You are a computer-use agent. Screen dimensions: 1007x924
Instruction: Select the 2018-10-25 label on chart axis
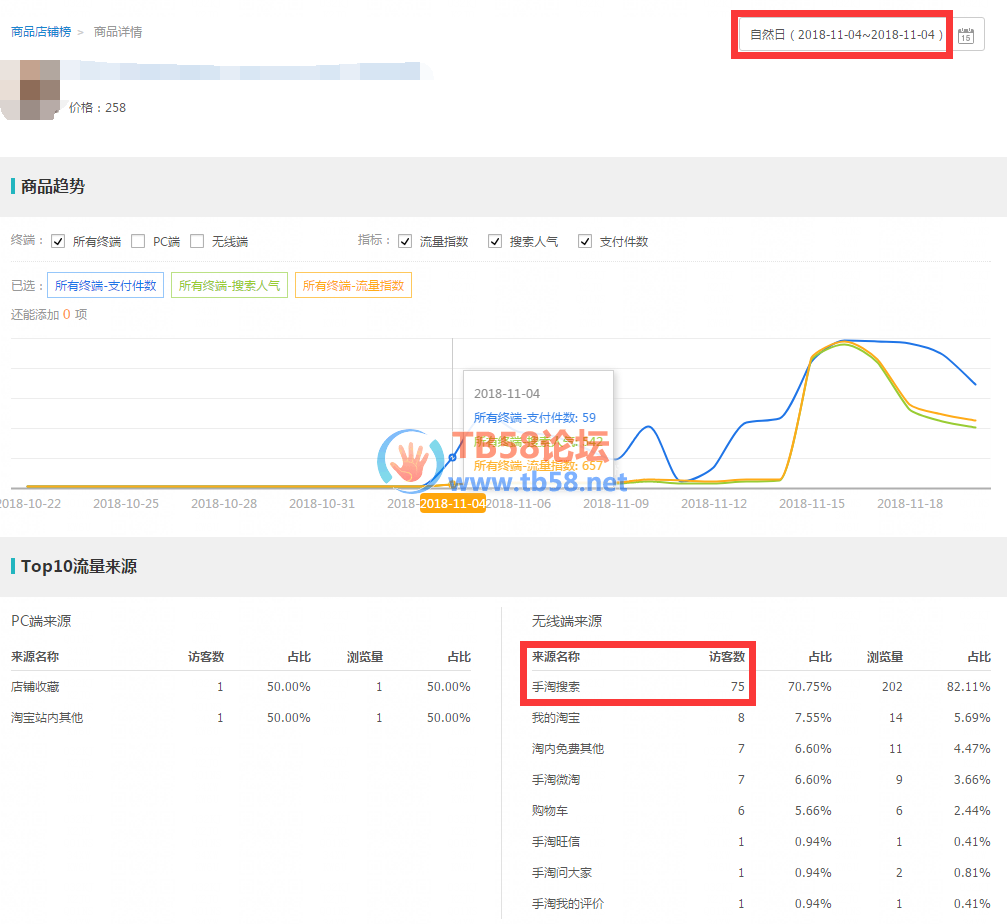pyautogui.click(x=126, y=503)
